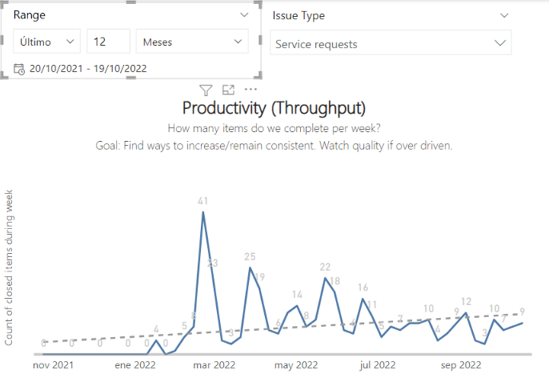Click the calendar icon beside the date range

pyautogui.click(x=19, y=69)
